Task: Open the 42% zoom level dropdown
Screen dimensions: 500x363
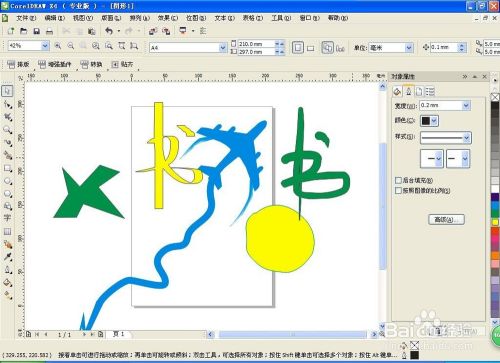Action: click(x=45, y=46)
